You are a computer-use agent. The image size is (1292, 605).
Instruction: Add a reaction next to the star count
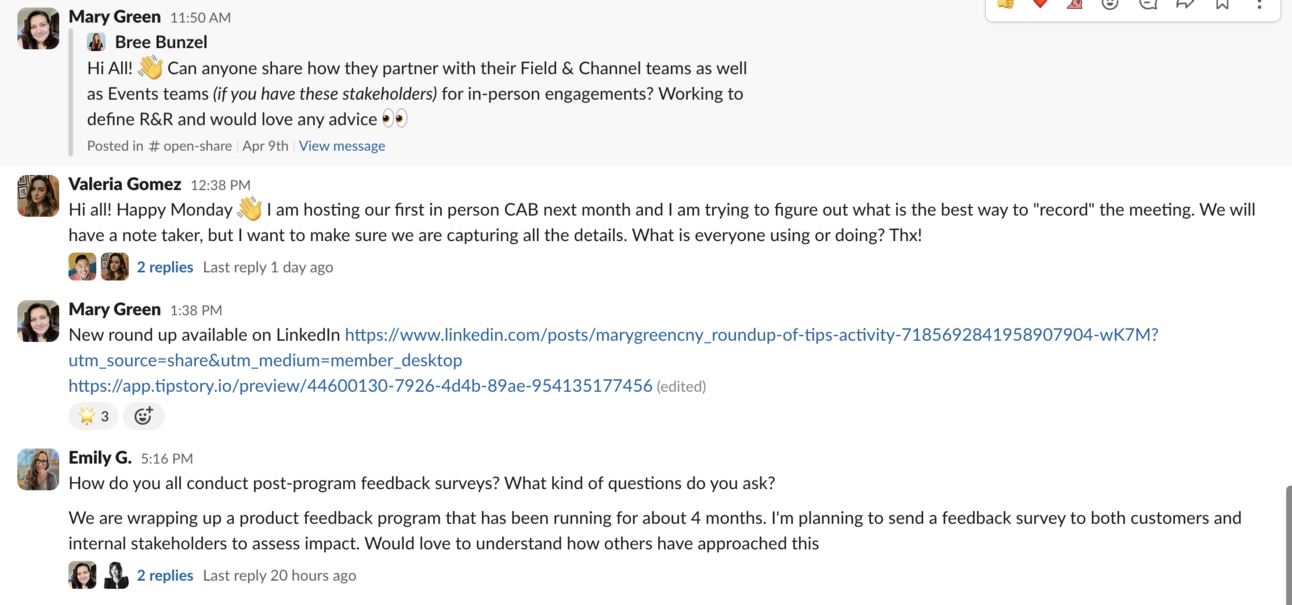click(143, 416)
